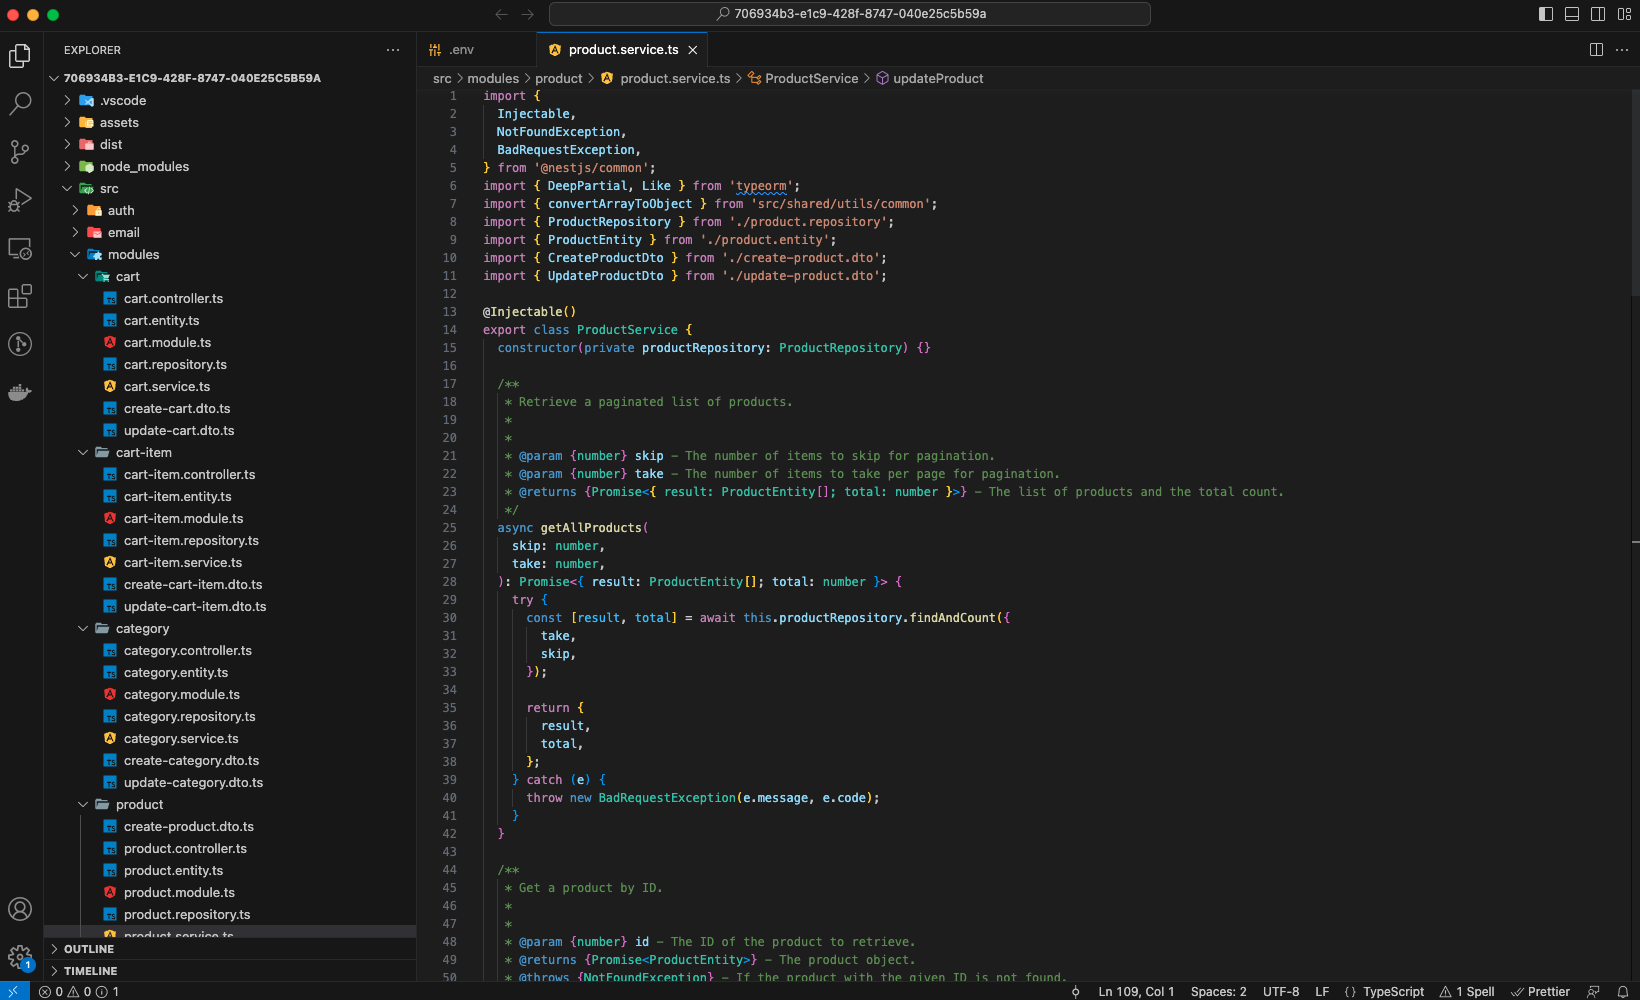1640x1000 pixels.
Task: Expand the OUTLINE section
Action: coord(89,949)
